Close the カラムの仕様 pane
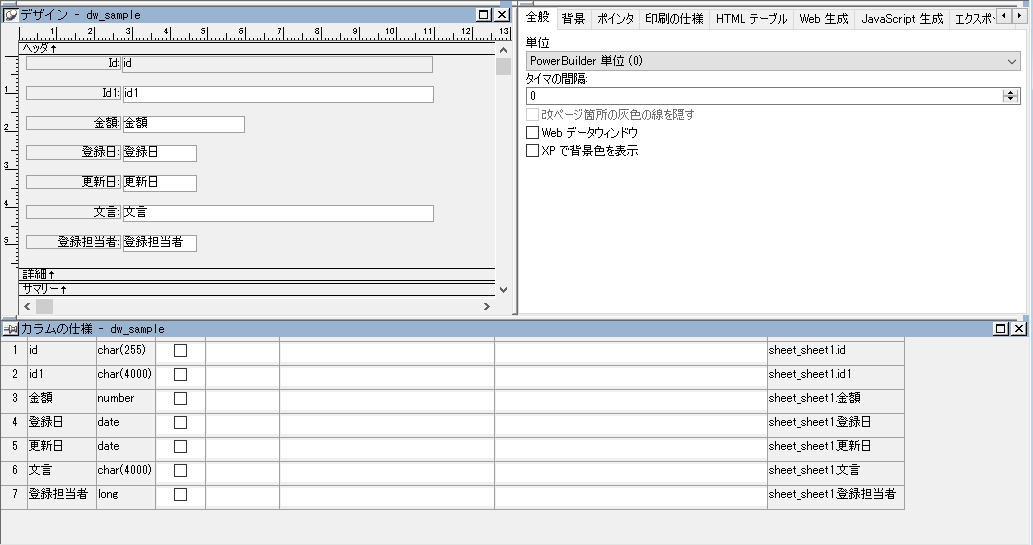1033x545 pixels. [x=1019, y=328]
